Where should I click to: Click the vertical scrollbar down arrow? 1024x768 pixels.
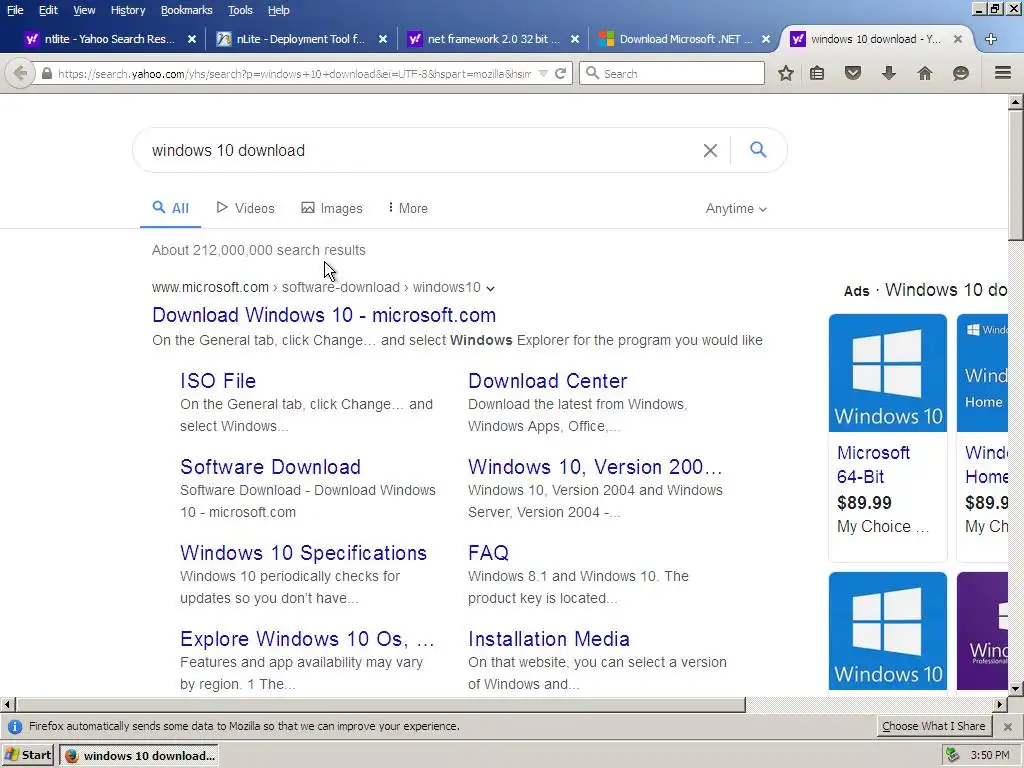click(x=1015, y=688)
